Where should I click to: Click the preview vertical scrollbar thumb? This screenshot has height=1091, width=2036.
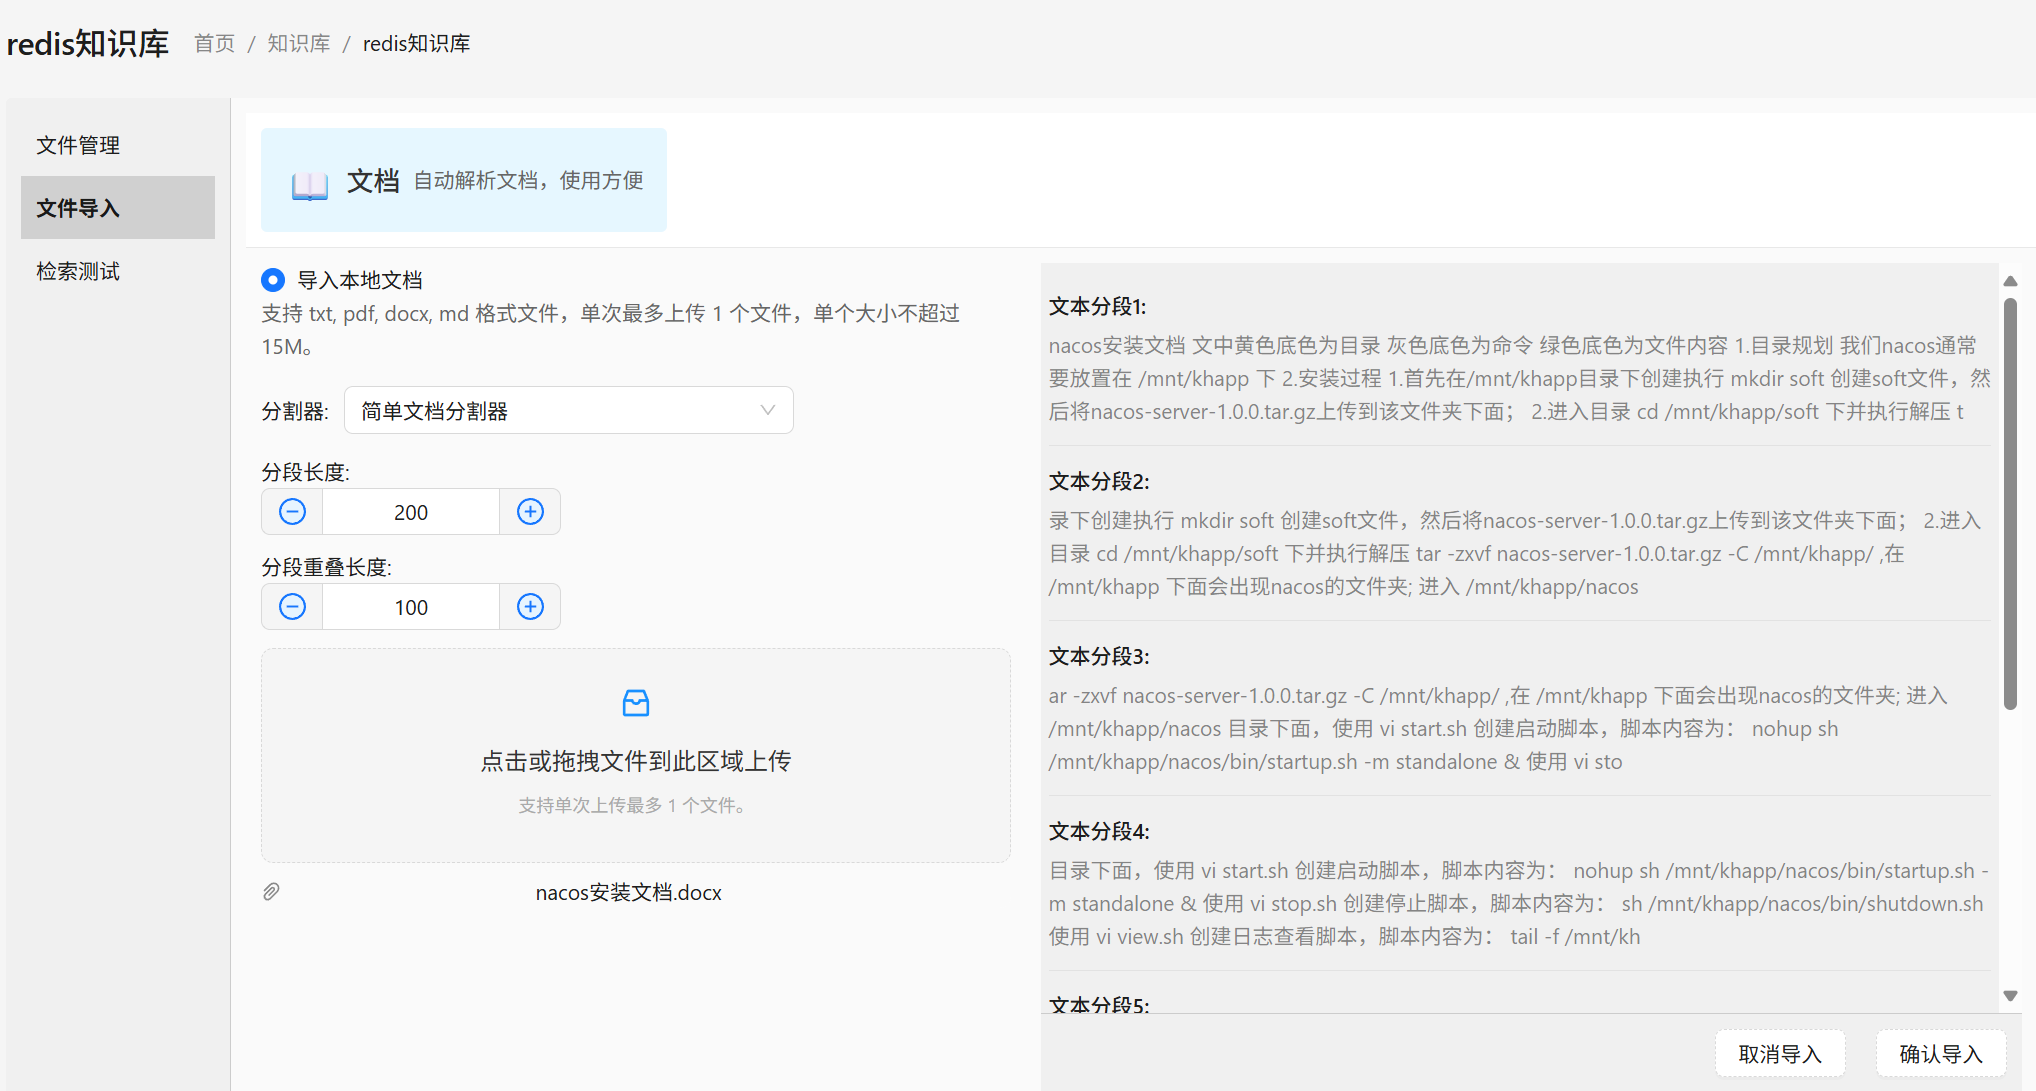(2010, 504)
